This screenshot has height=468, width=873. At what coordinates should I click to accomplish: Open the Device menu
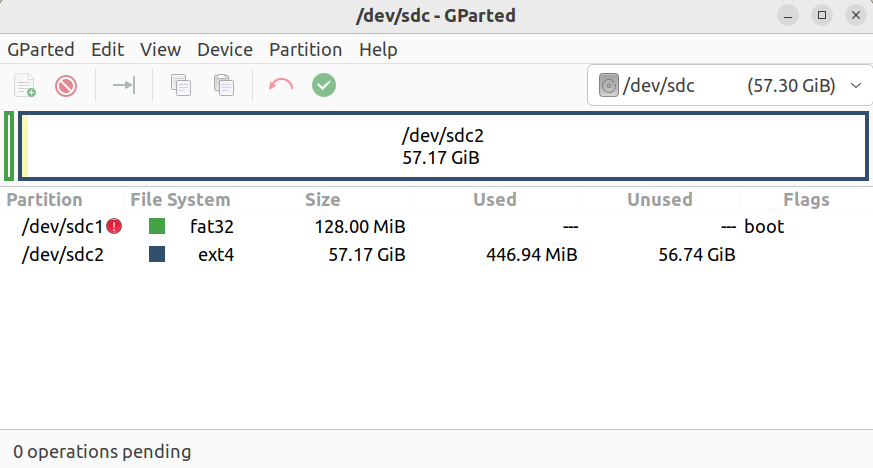(x=225, y=50)
